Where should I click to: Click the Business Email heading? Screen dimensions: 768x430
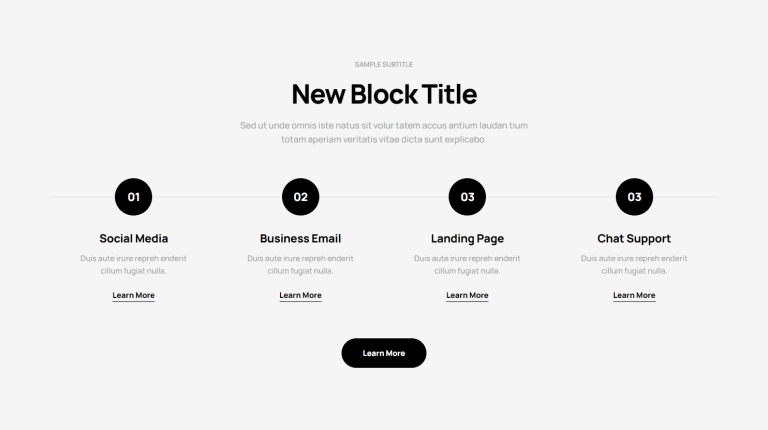(x=300, y=239)
